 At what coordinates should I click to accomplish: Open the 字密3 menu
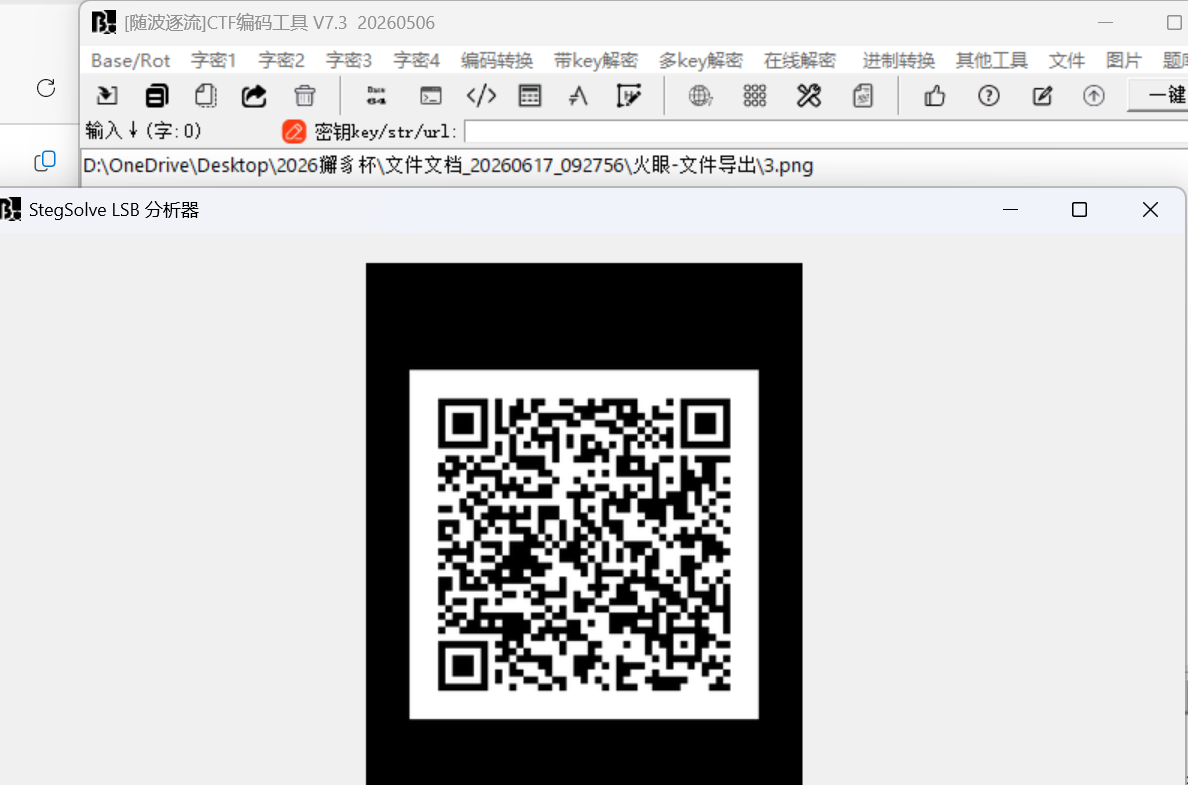pyautogui.click(x=349, y=61)
